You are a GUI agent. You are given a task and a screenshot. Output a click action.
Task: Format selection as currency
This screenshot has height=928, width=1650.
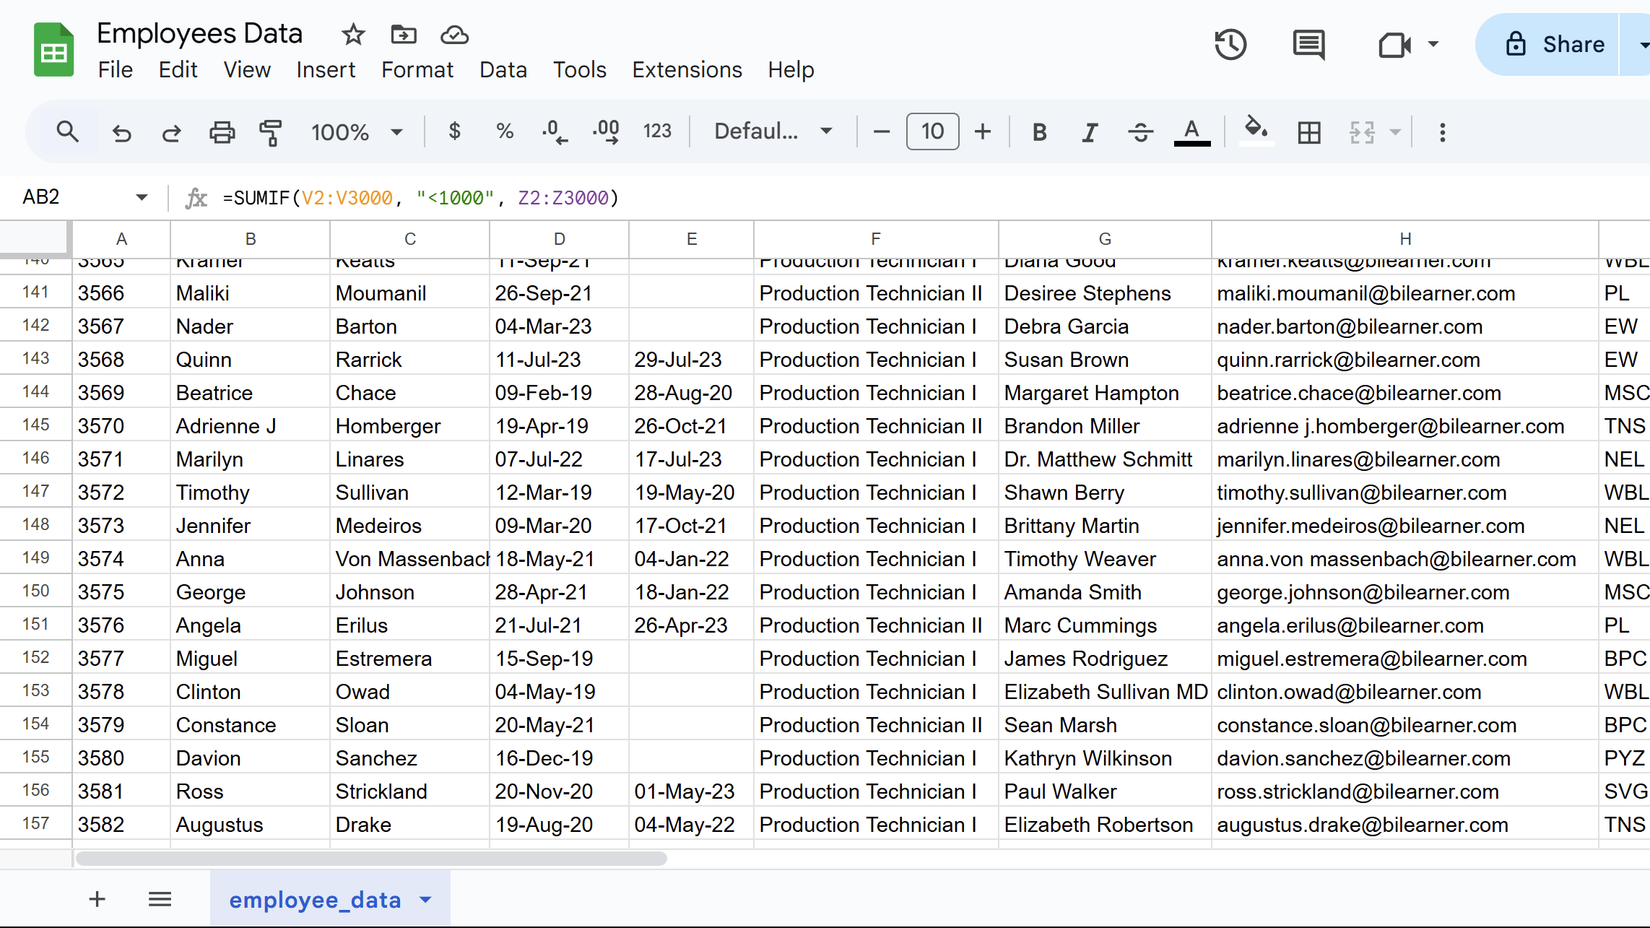[x=454, y=131]
